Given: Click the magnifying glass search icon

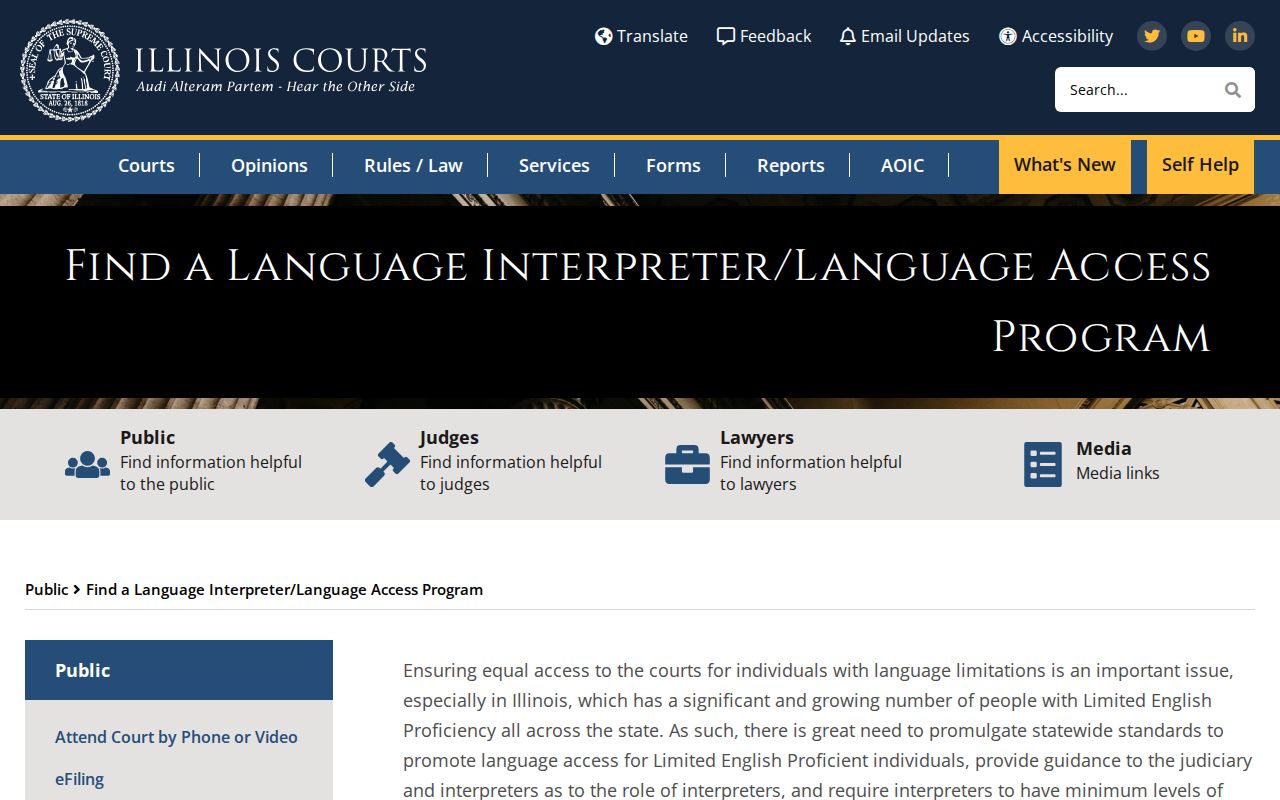Looking at the screenshot, I should tap(1233, 90).
